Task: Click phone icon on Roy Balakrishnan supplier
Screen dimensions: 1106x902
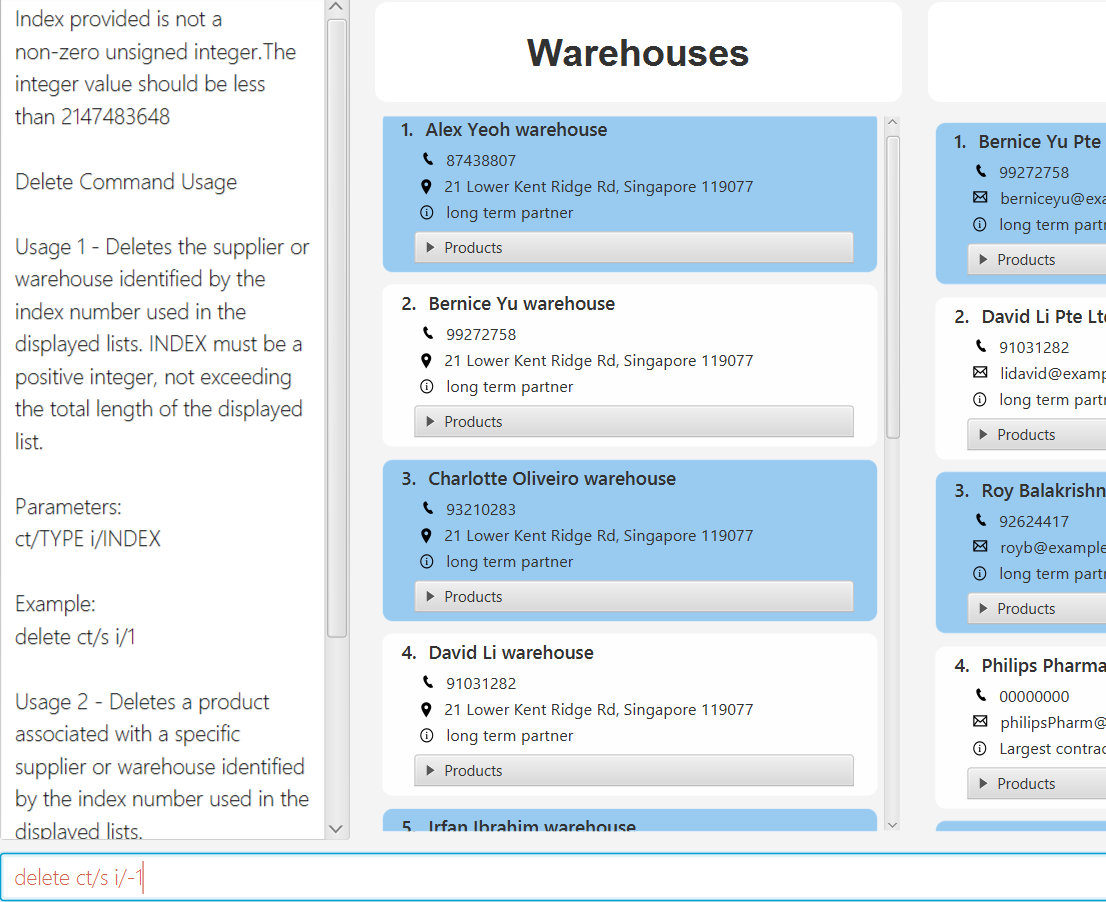Action: [x=980, y=520]
